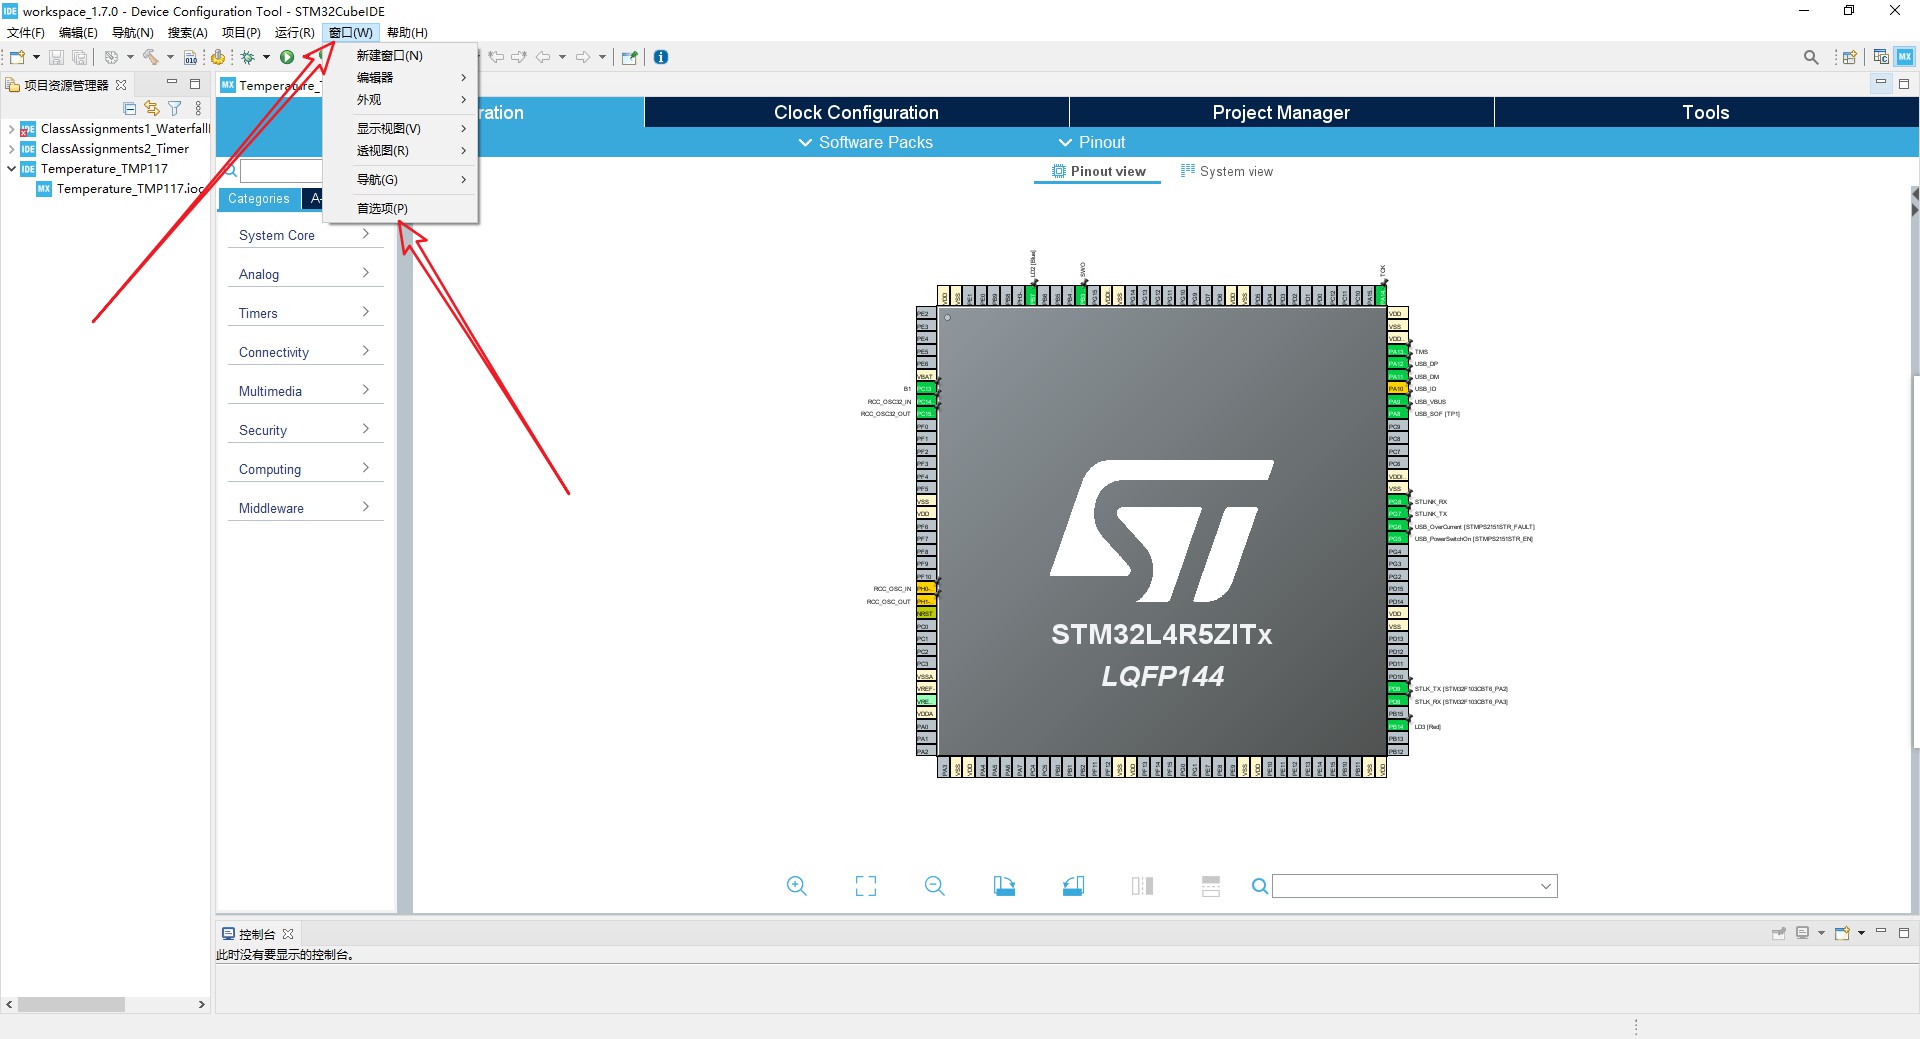Click Open Console icon in console toolbar
Viewport: 1920px width, 1039px height.
[x=1842, y=933]
